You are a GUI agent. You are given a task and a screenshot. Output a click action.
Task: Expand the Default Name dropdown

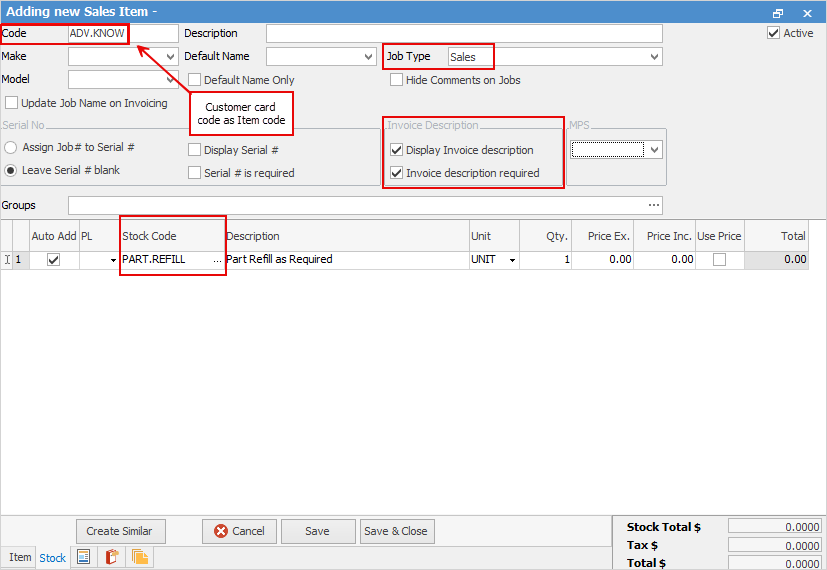pos(369,56)
